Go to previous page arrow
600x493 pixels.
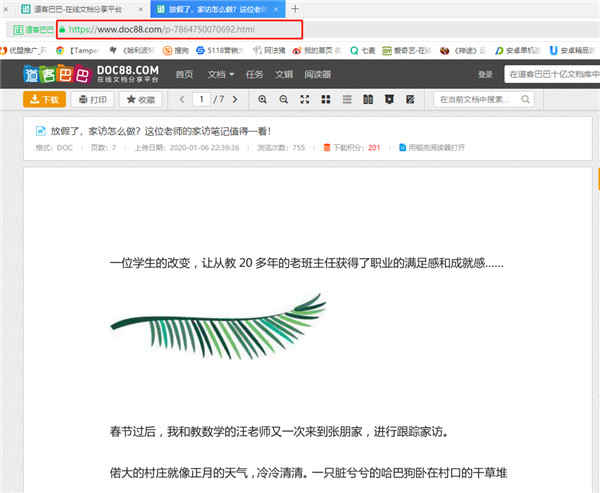pyautogui.click(x=182, y=100)
